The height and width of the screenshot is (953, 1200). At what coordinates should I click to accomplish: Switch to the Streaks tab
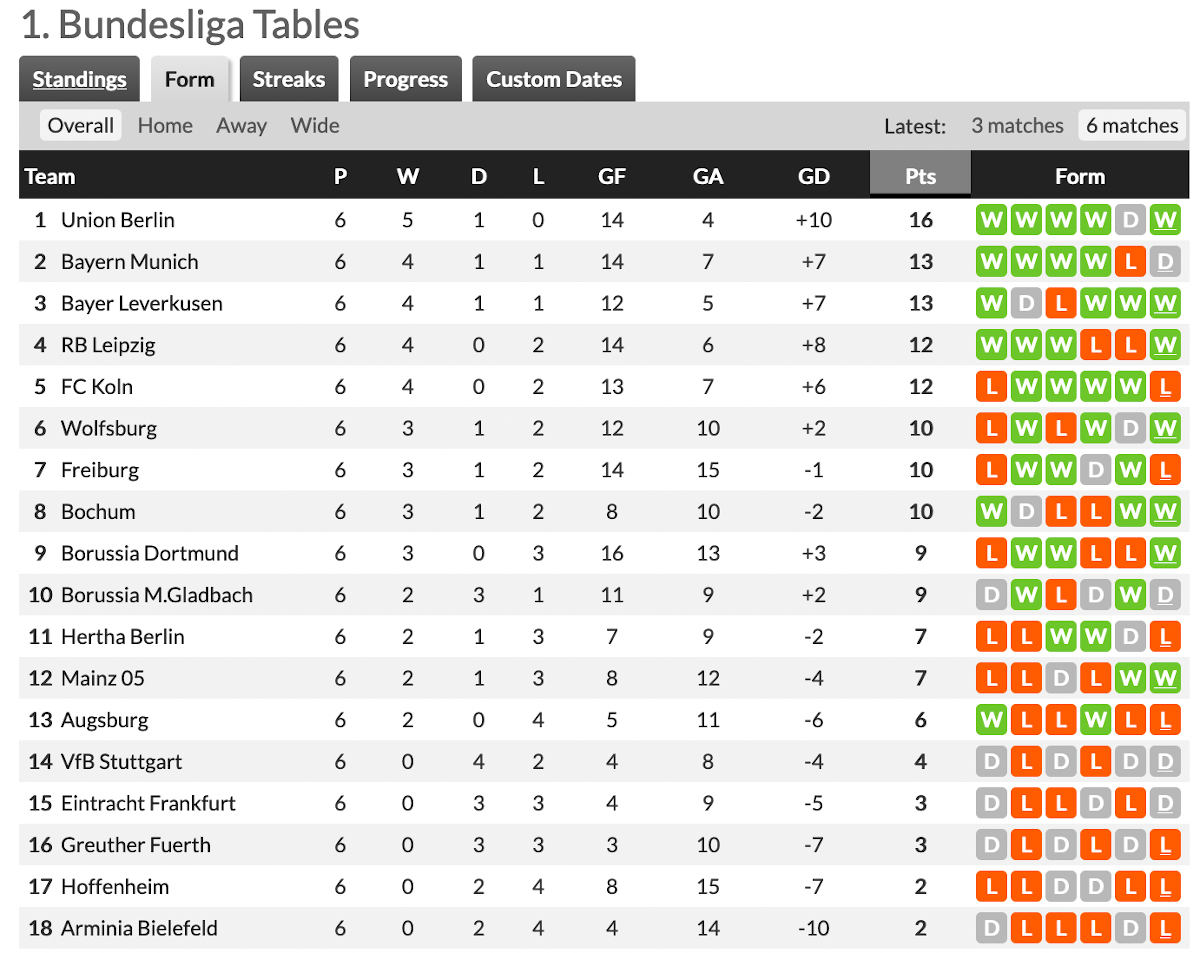click(x=288, y=79)
